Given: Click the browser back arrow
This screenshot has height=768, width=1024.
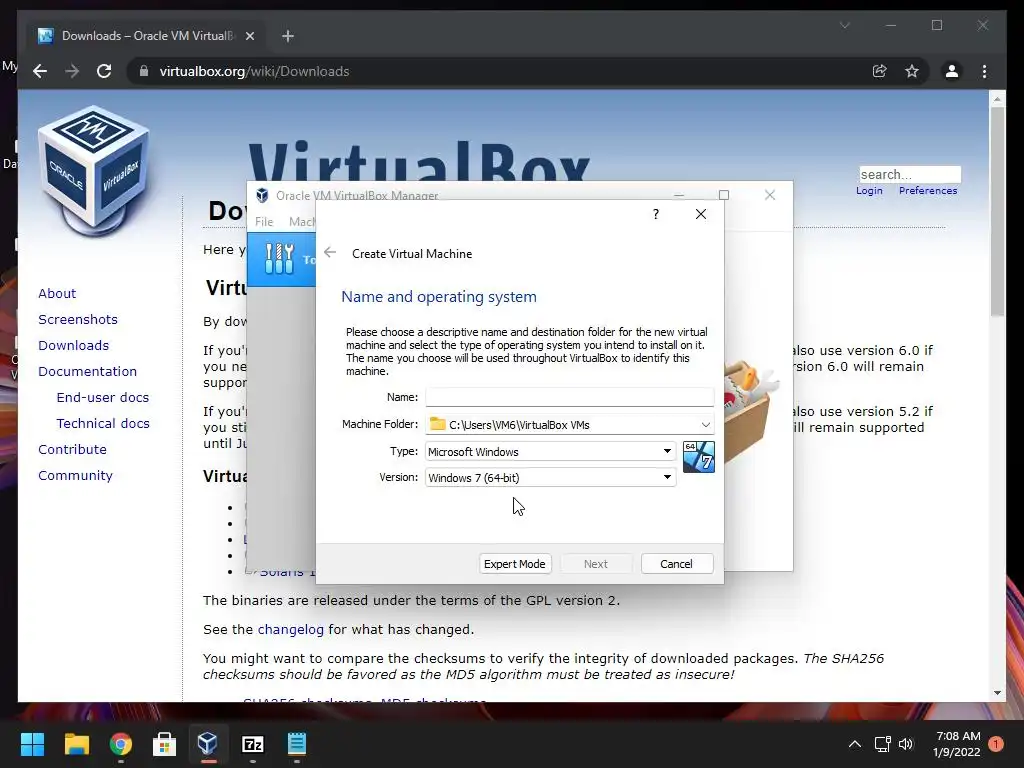Looking at the screenshot, I should point(40,71).
